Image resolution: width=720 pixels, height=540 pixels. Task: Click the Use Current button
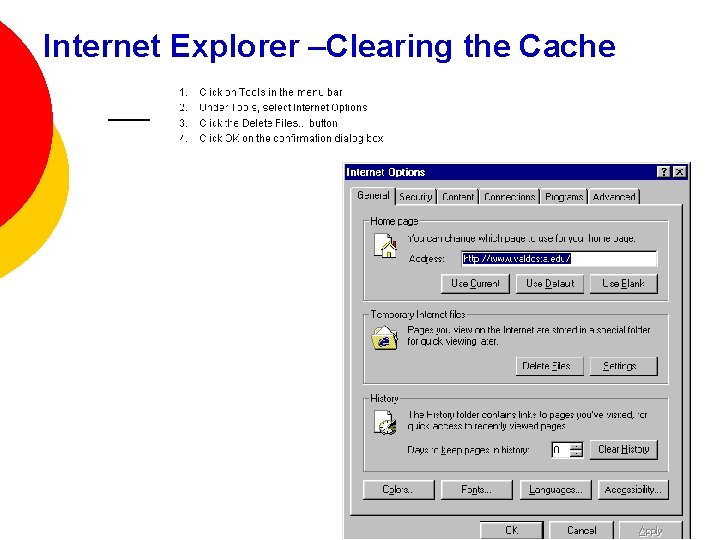(475, 283)
